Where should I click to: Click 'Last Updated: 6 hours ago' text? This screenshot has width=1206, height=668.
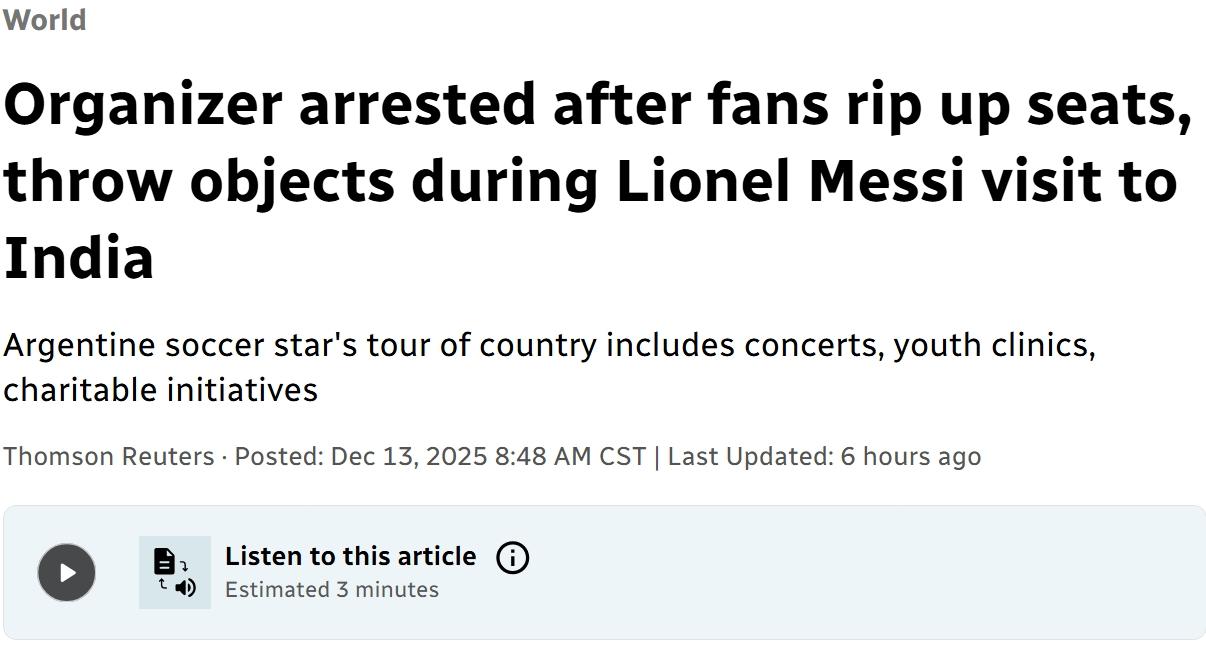[824, 456]
